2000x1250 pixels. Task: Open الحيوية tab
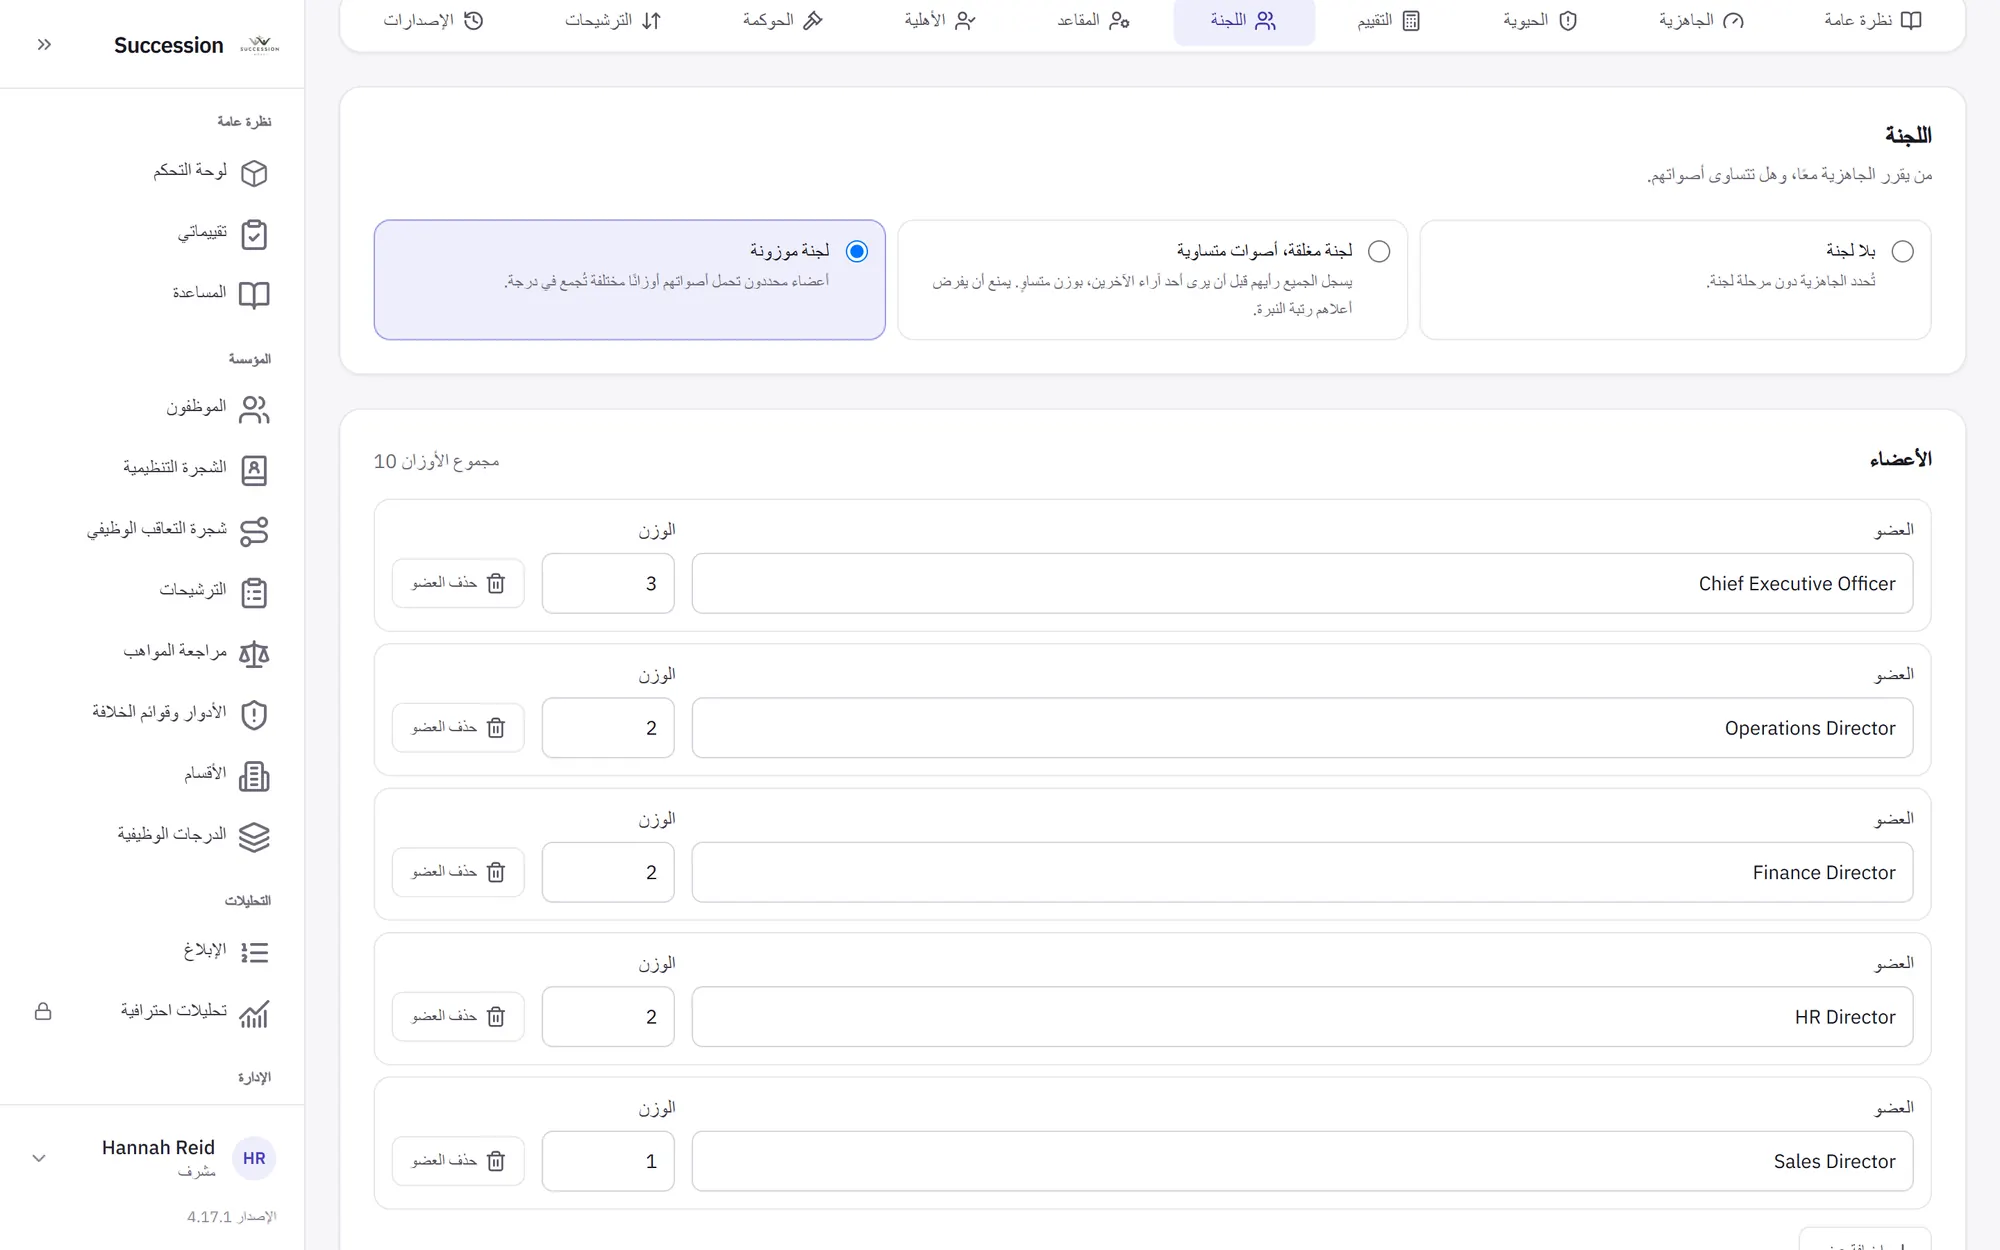click(1540, 20)
